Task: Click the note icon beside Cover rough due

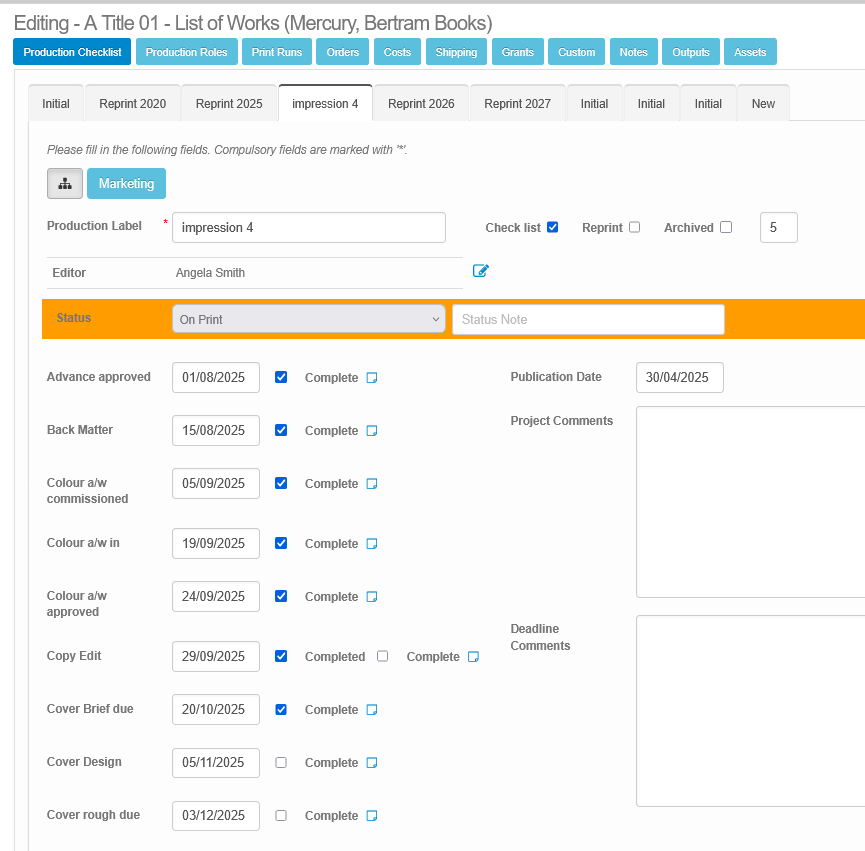Action: point(371,815)
